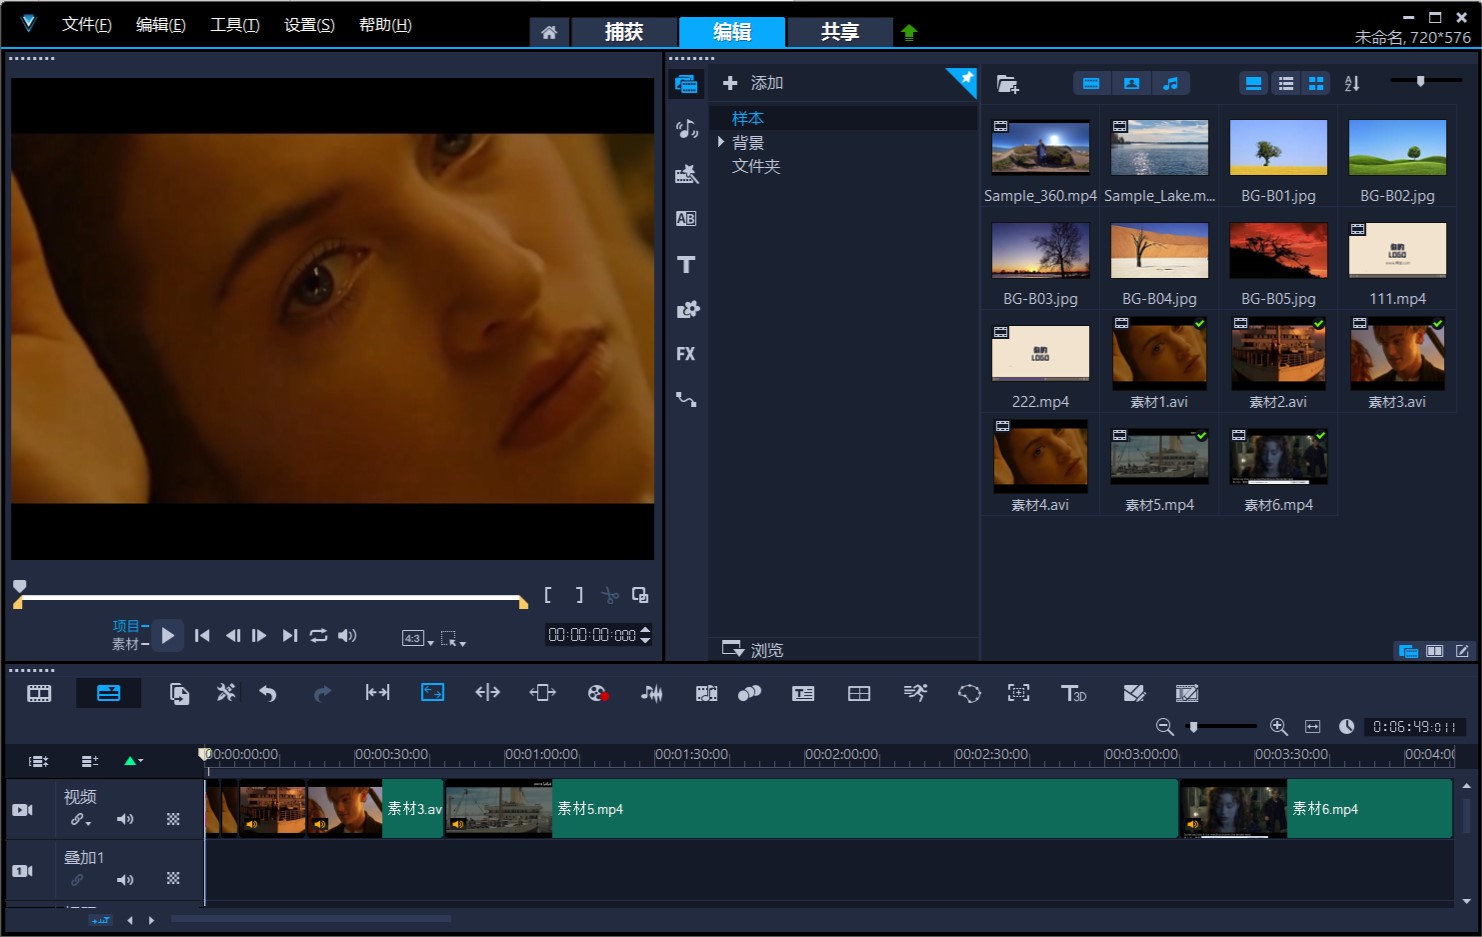Select 项目 preview mode
1482x937 pixels.
126,626
